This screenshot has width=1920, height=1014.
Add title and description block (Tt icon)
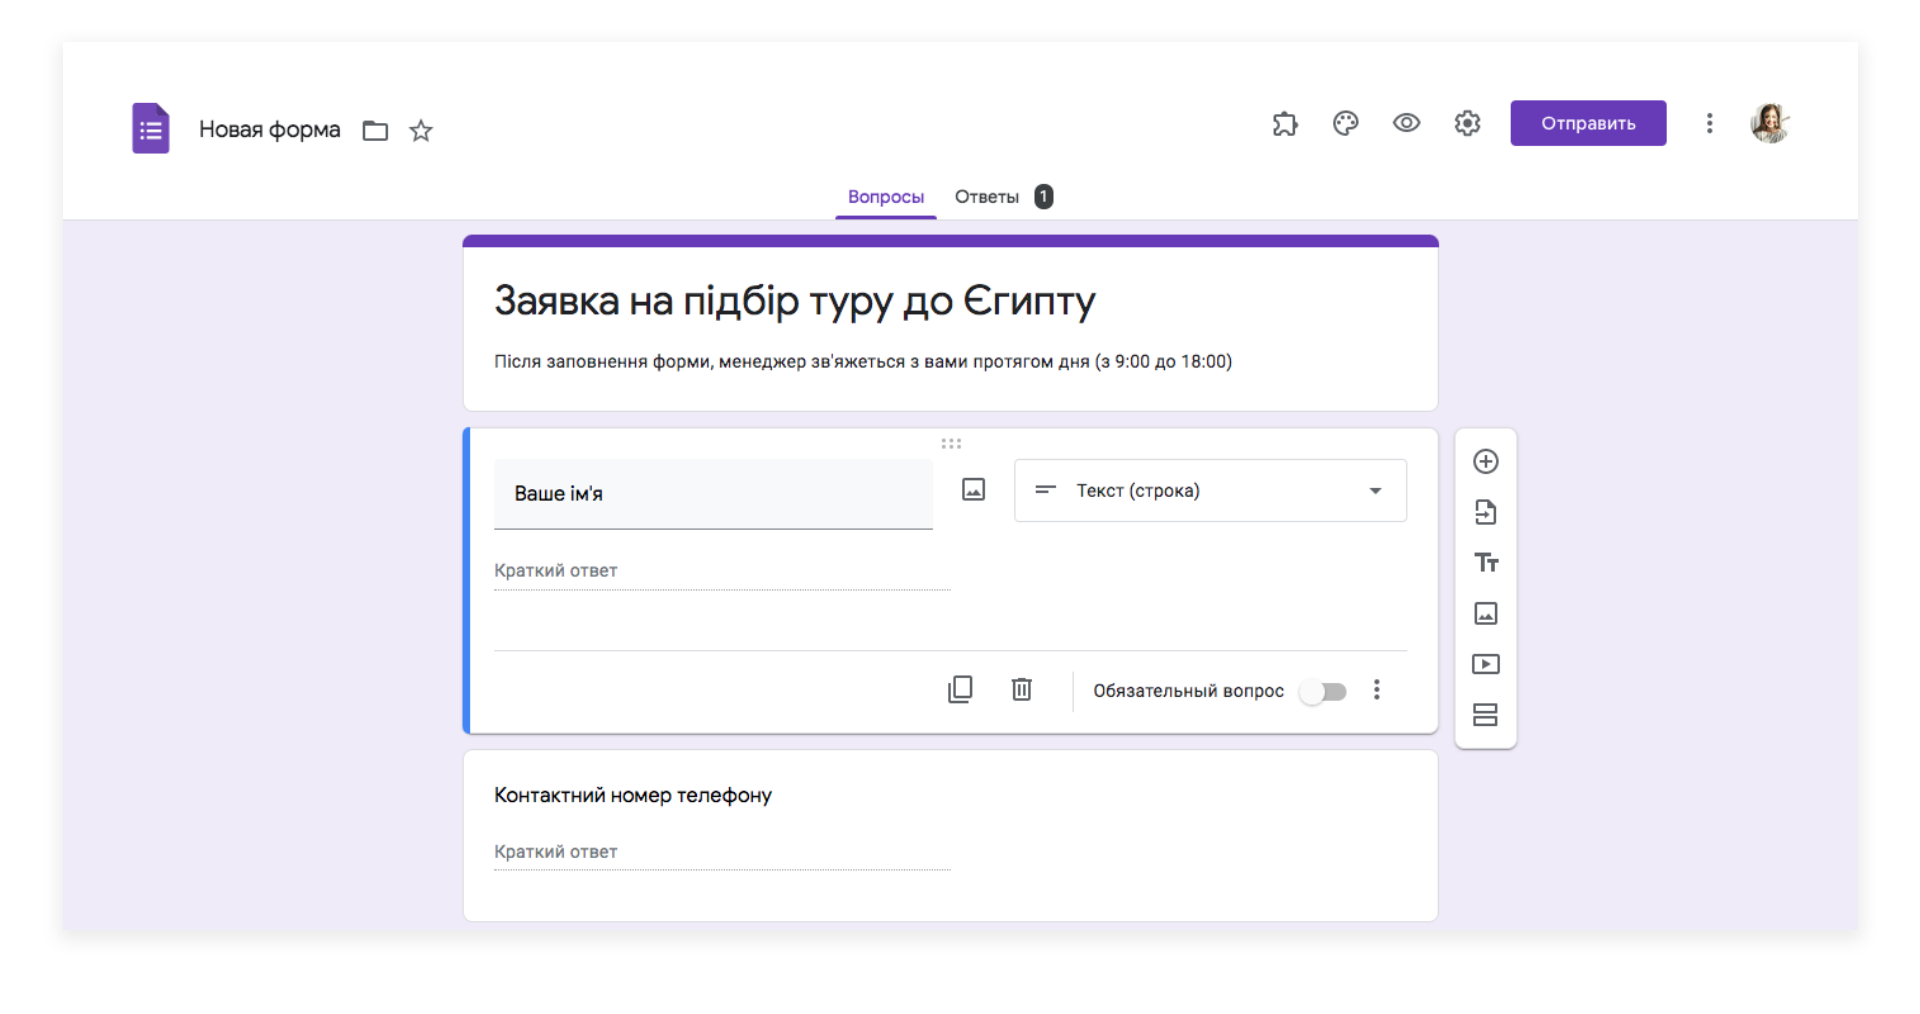tap(1486, 563)
